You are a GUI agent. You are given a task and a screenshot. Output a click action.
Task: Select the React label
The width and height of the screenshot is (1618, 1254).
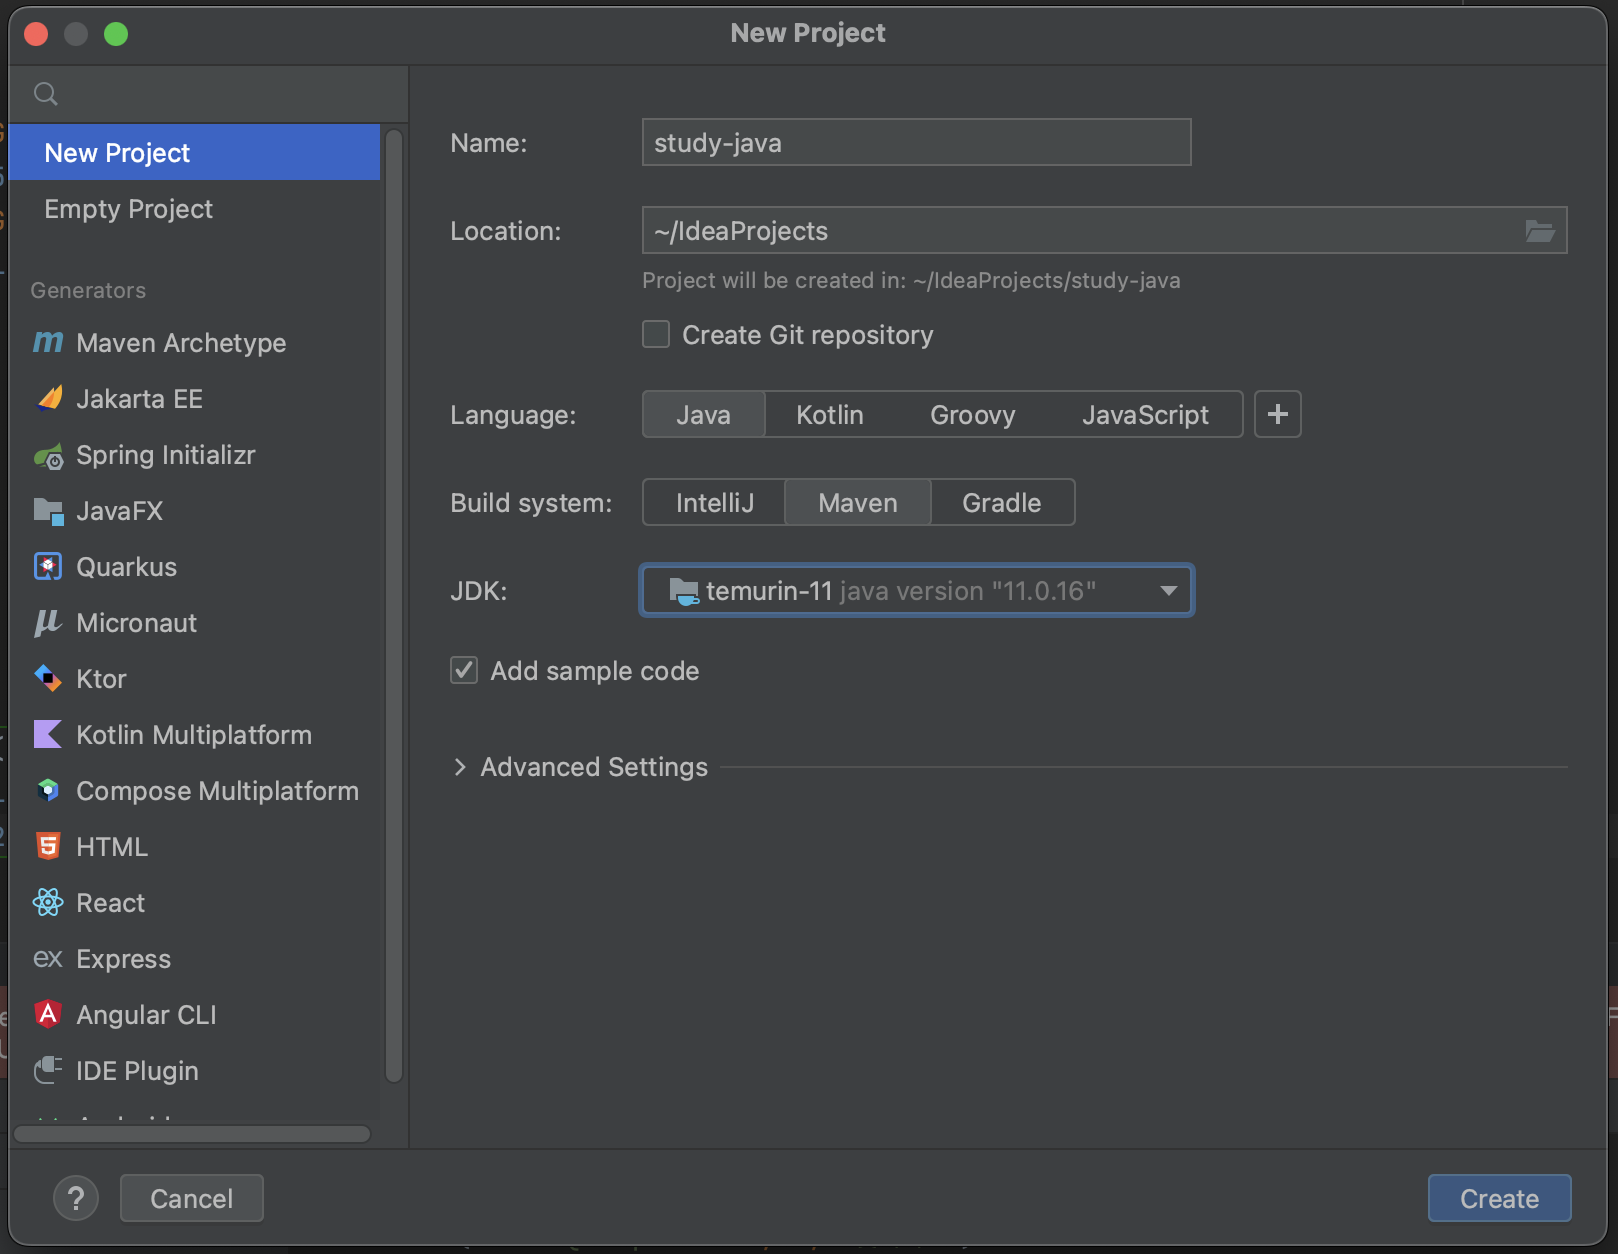click(110, 903)
